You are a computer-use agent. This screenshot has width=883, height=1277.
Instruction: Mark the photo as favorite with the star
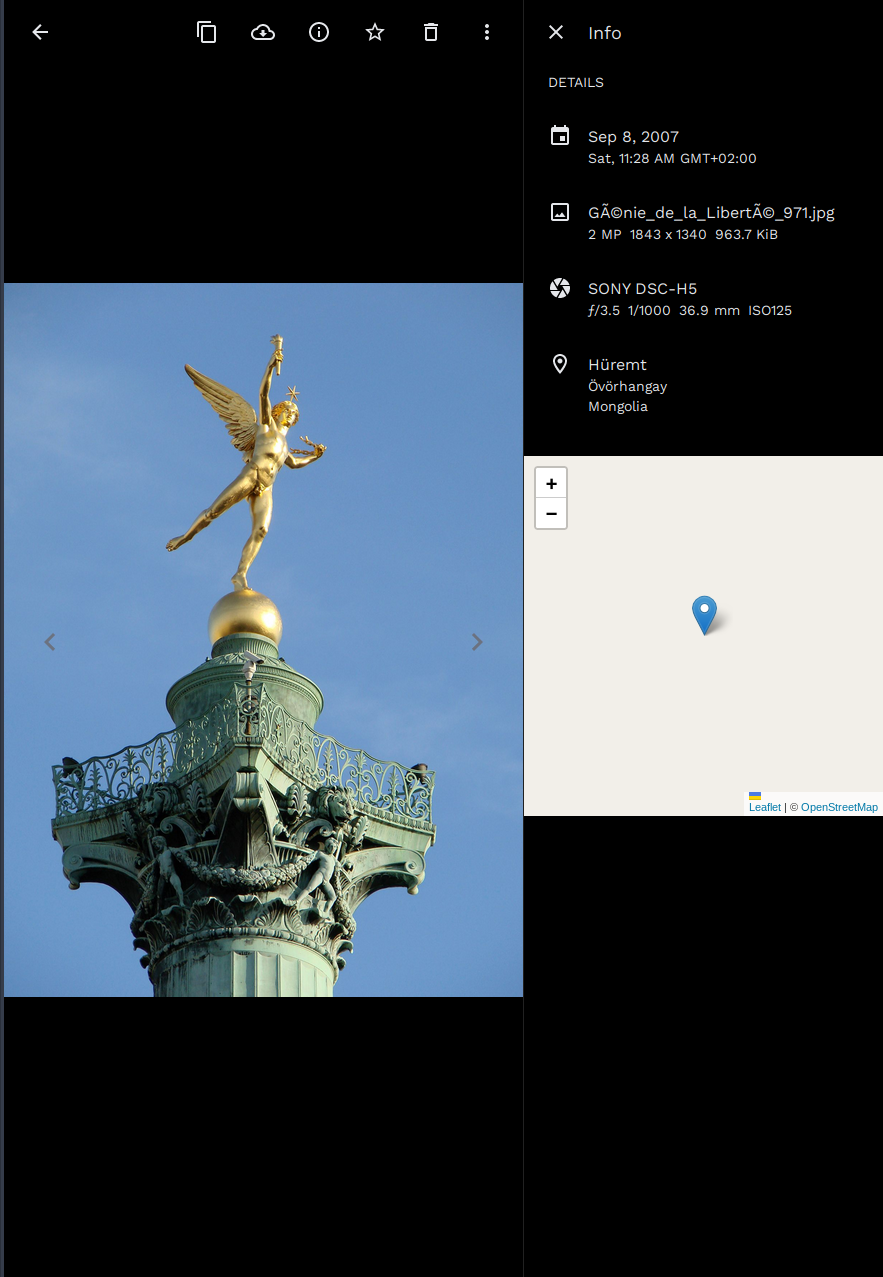[375, 32]
